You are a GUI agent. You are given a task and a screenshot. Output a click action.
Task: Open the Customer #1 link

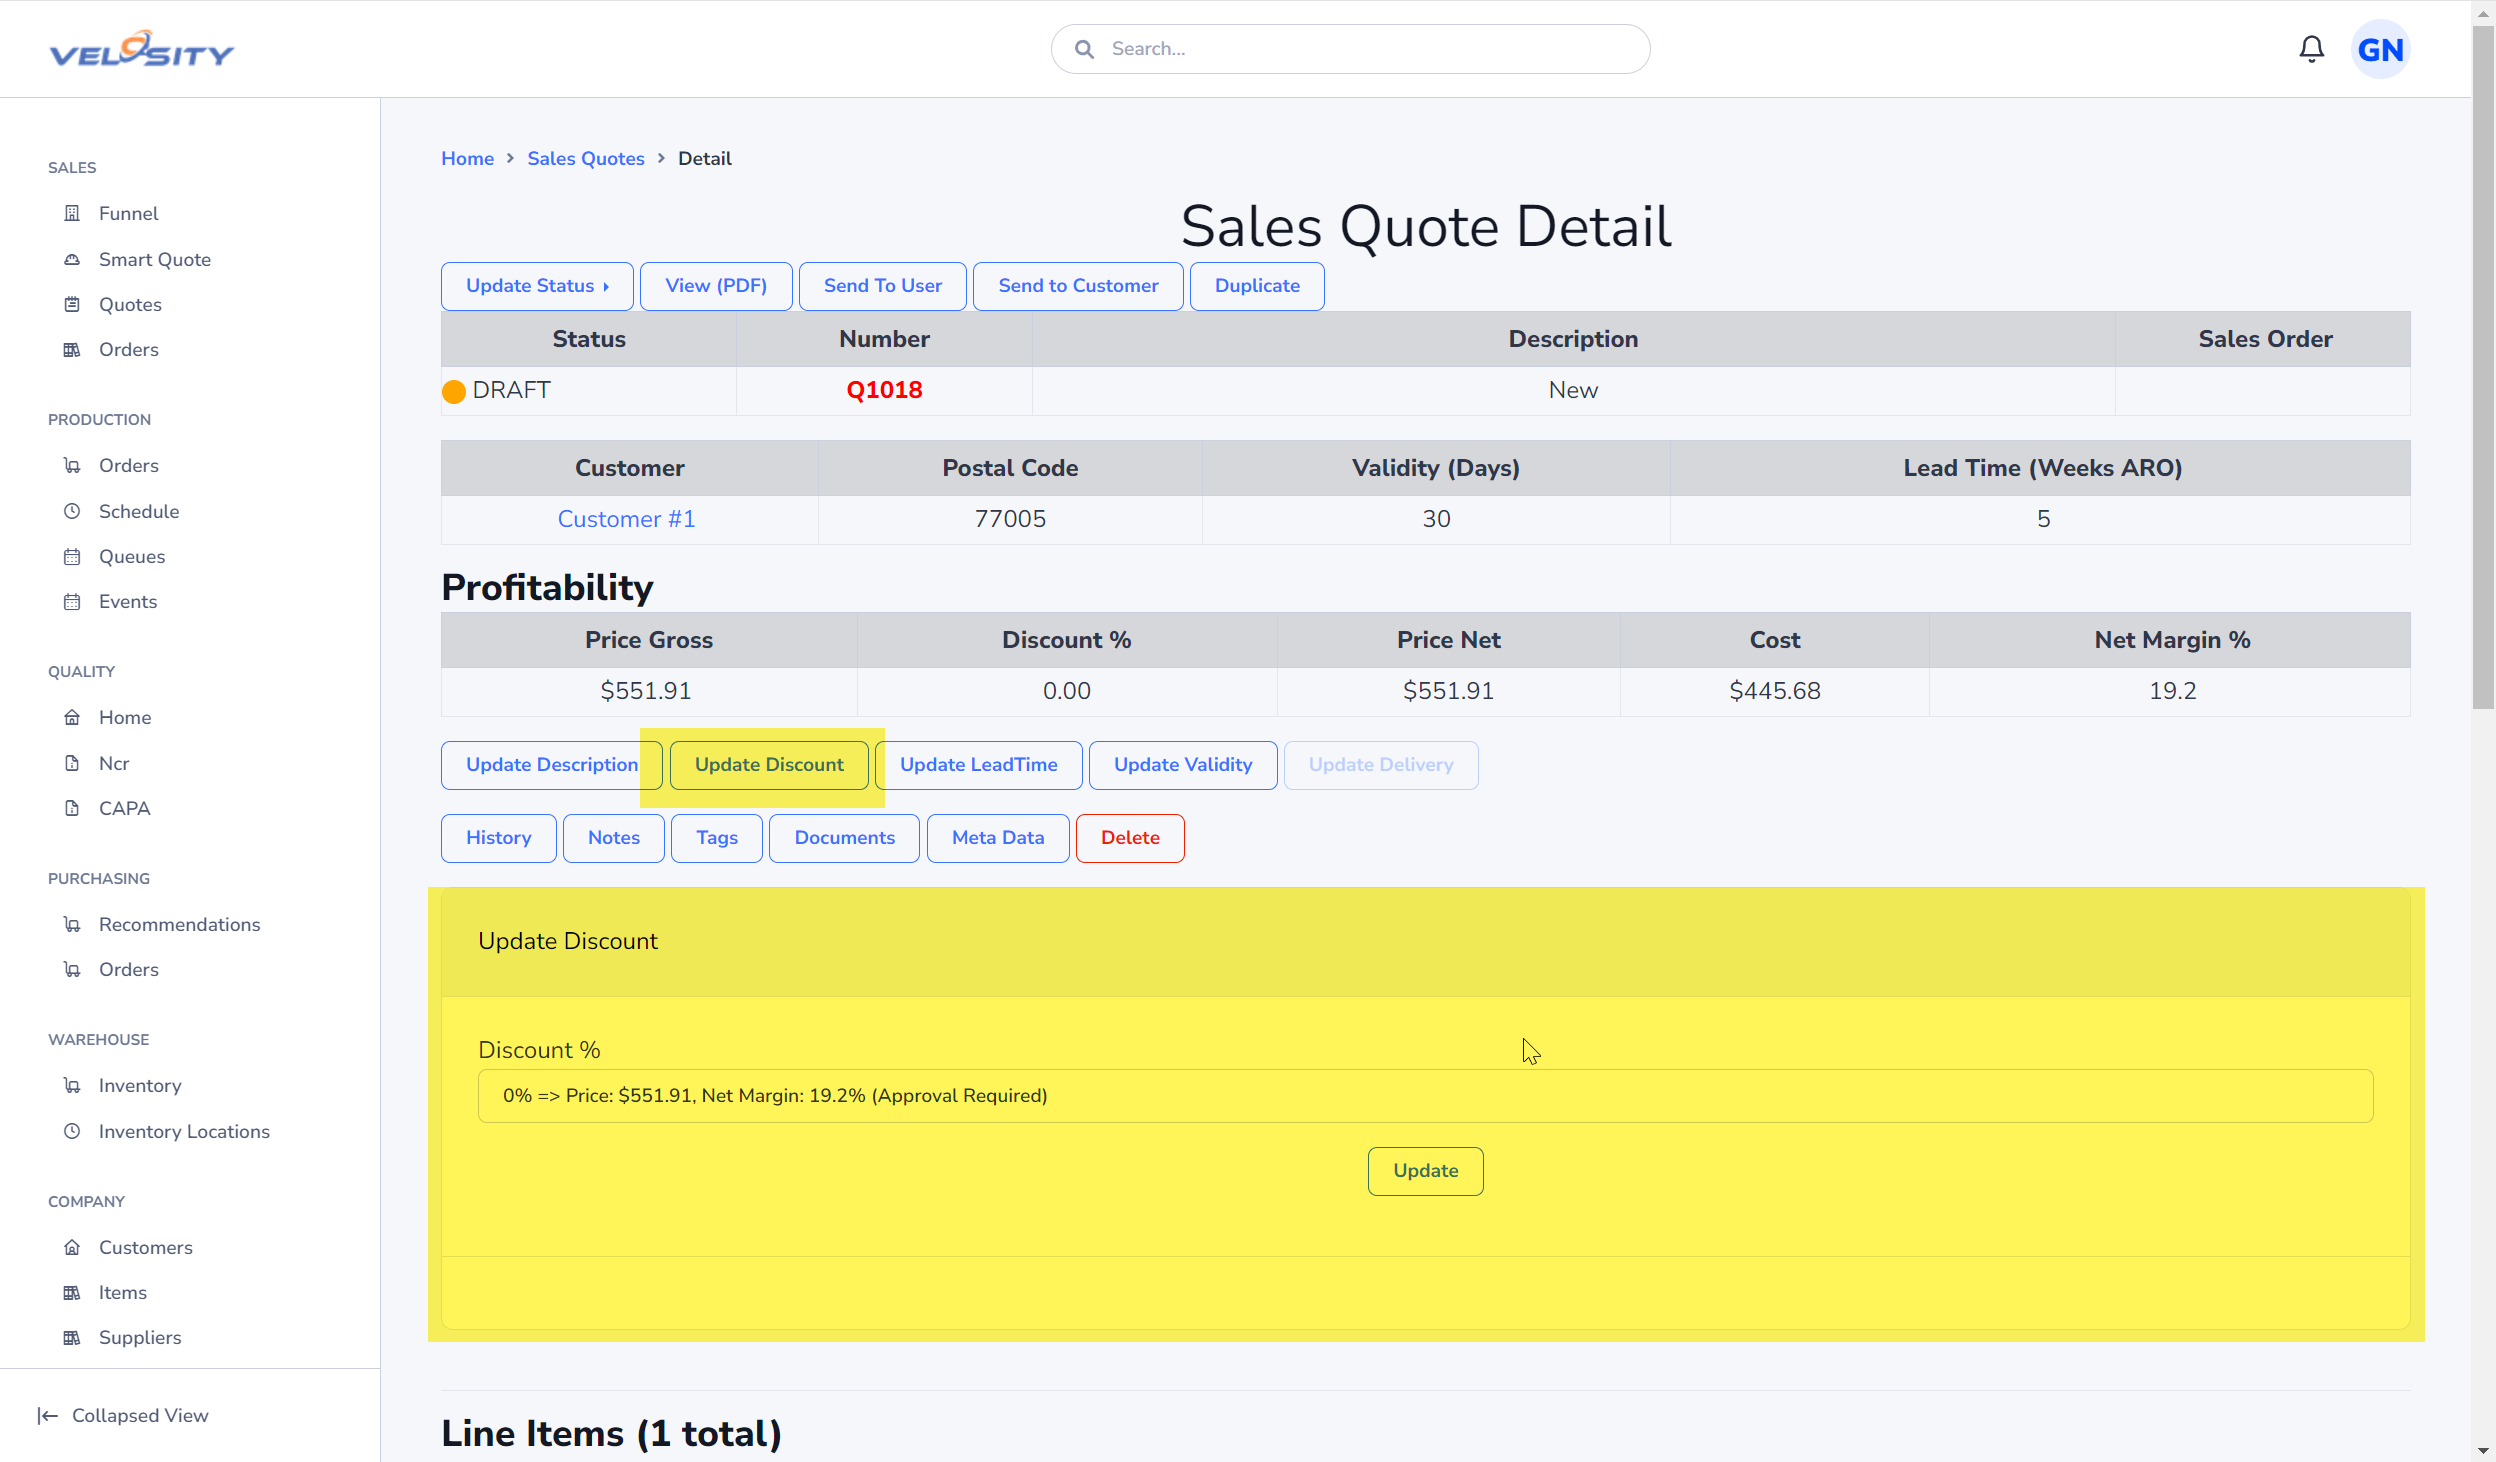tap(626, 519)
